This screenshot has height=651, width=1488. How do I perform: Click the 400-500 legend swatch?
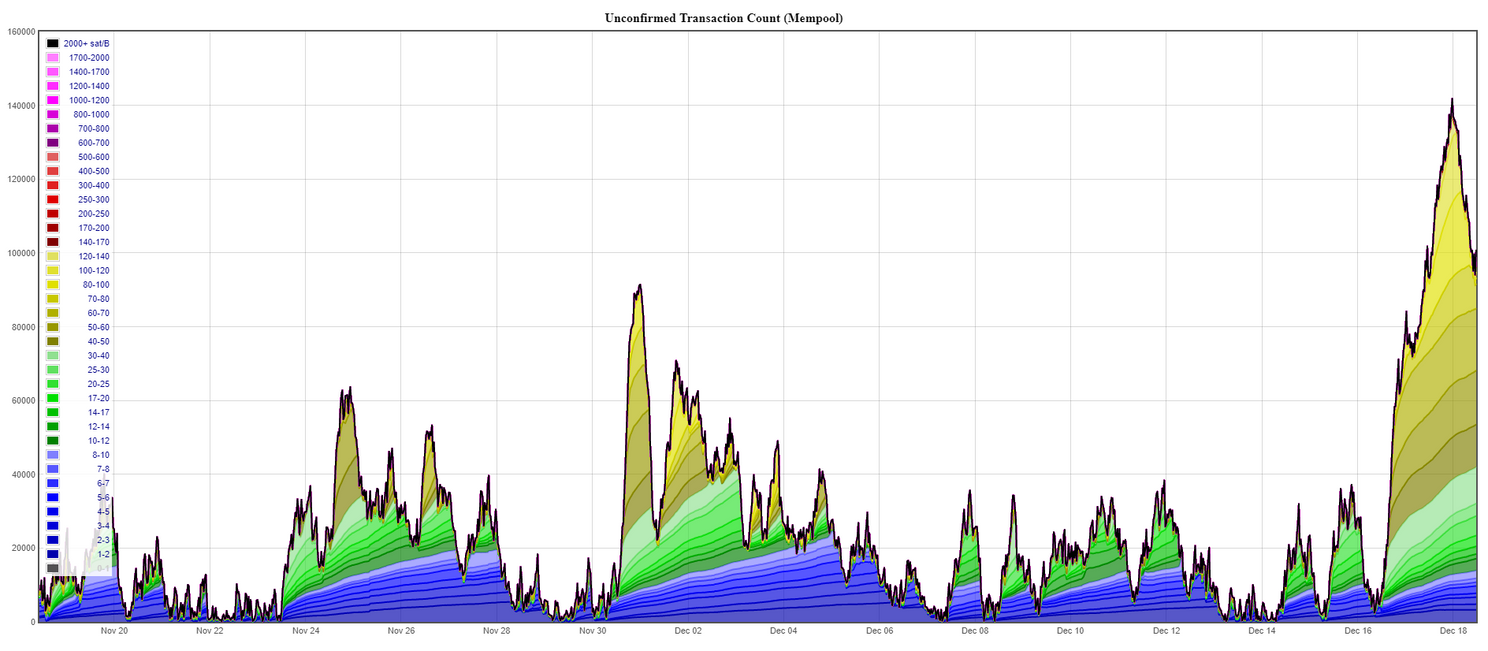point(53,171)
